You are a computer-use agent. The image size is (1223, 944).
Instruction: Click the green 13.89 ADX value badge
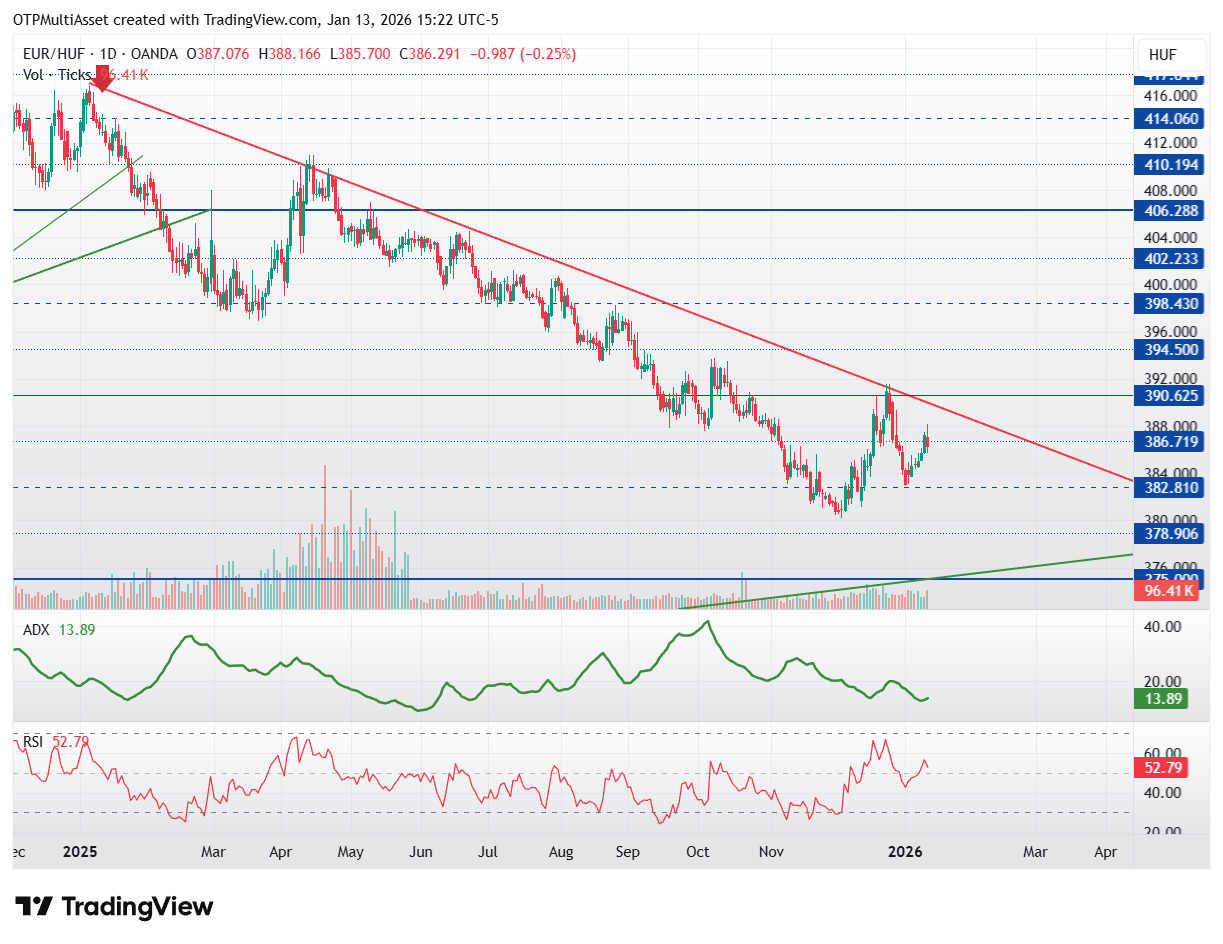1160,699
